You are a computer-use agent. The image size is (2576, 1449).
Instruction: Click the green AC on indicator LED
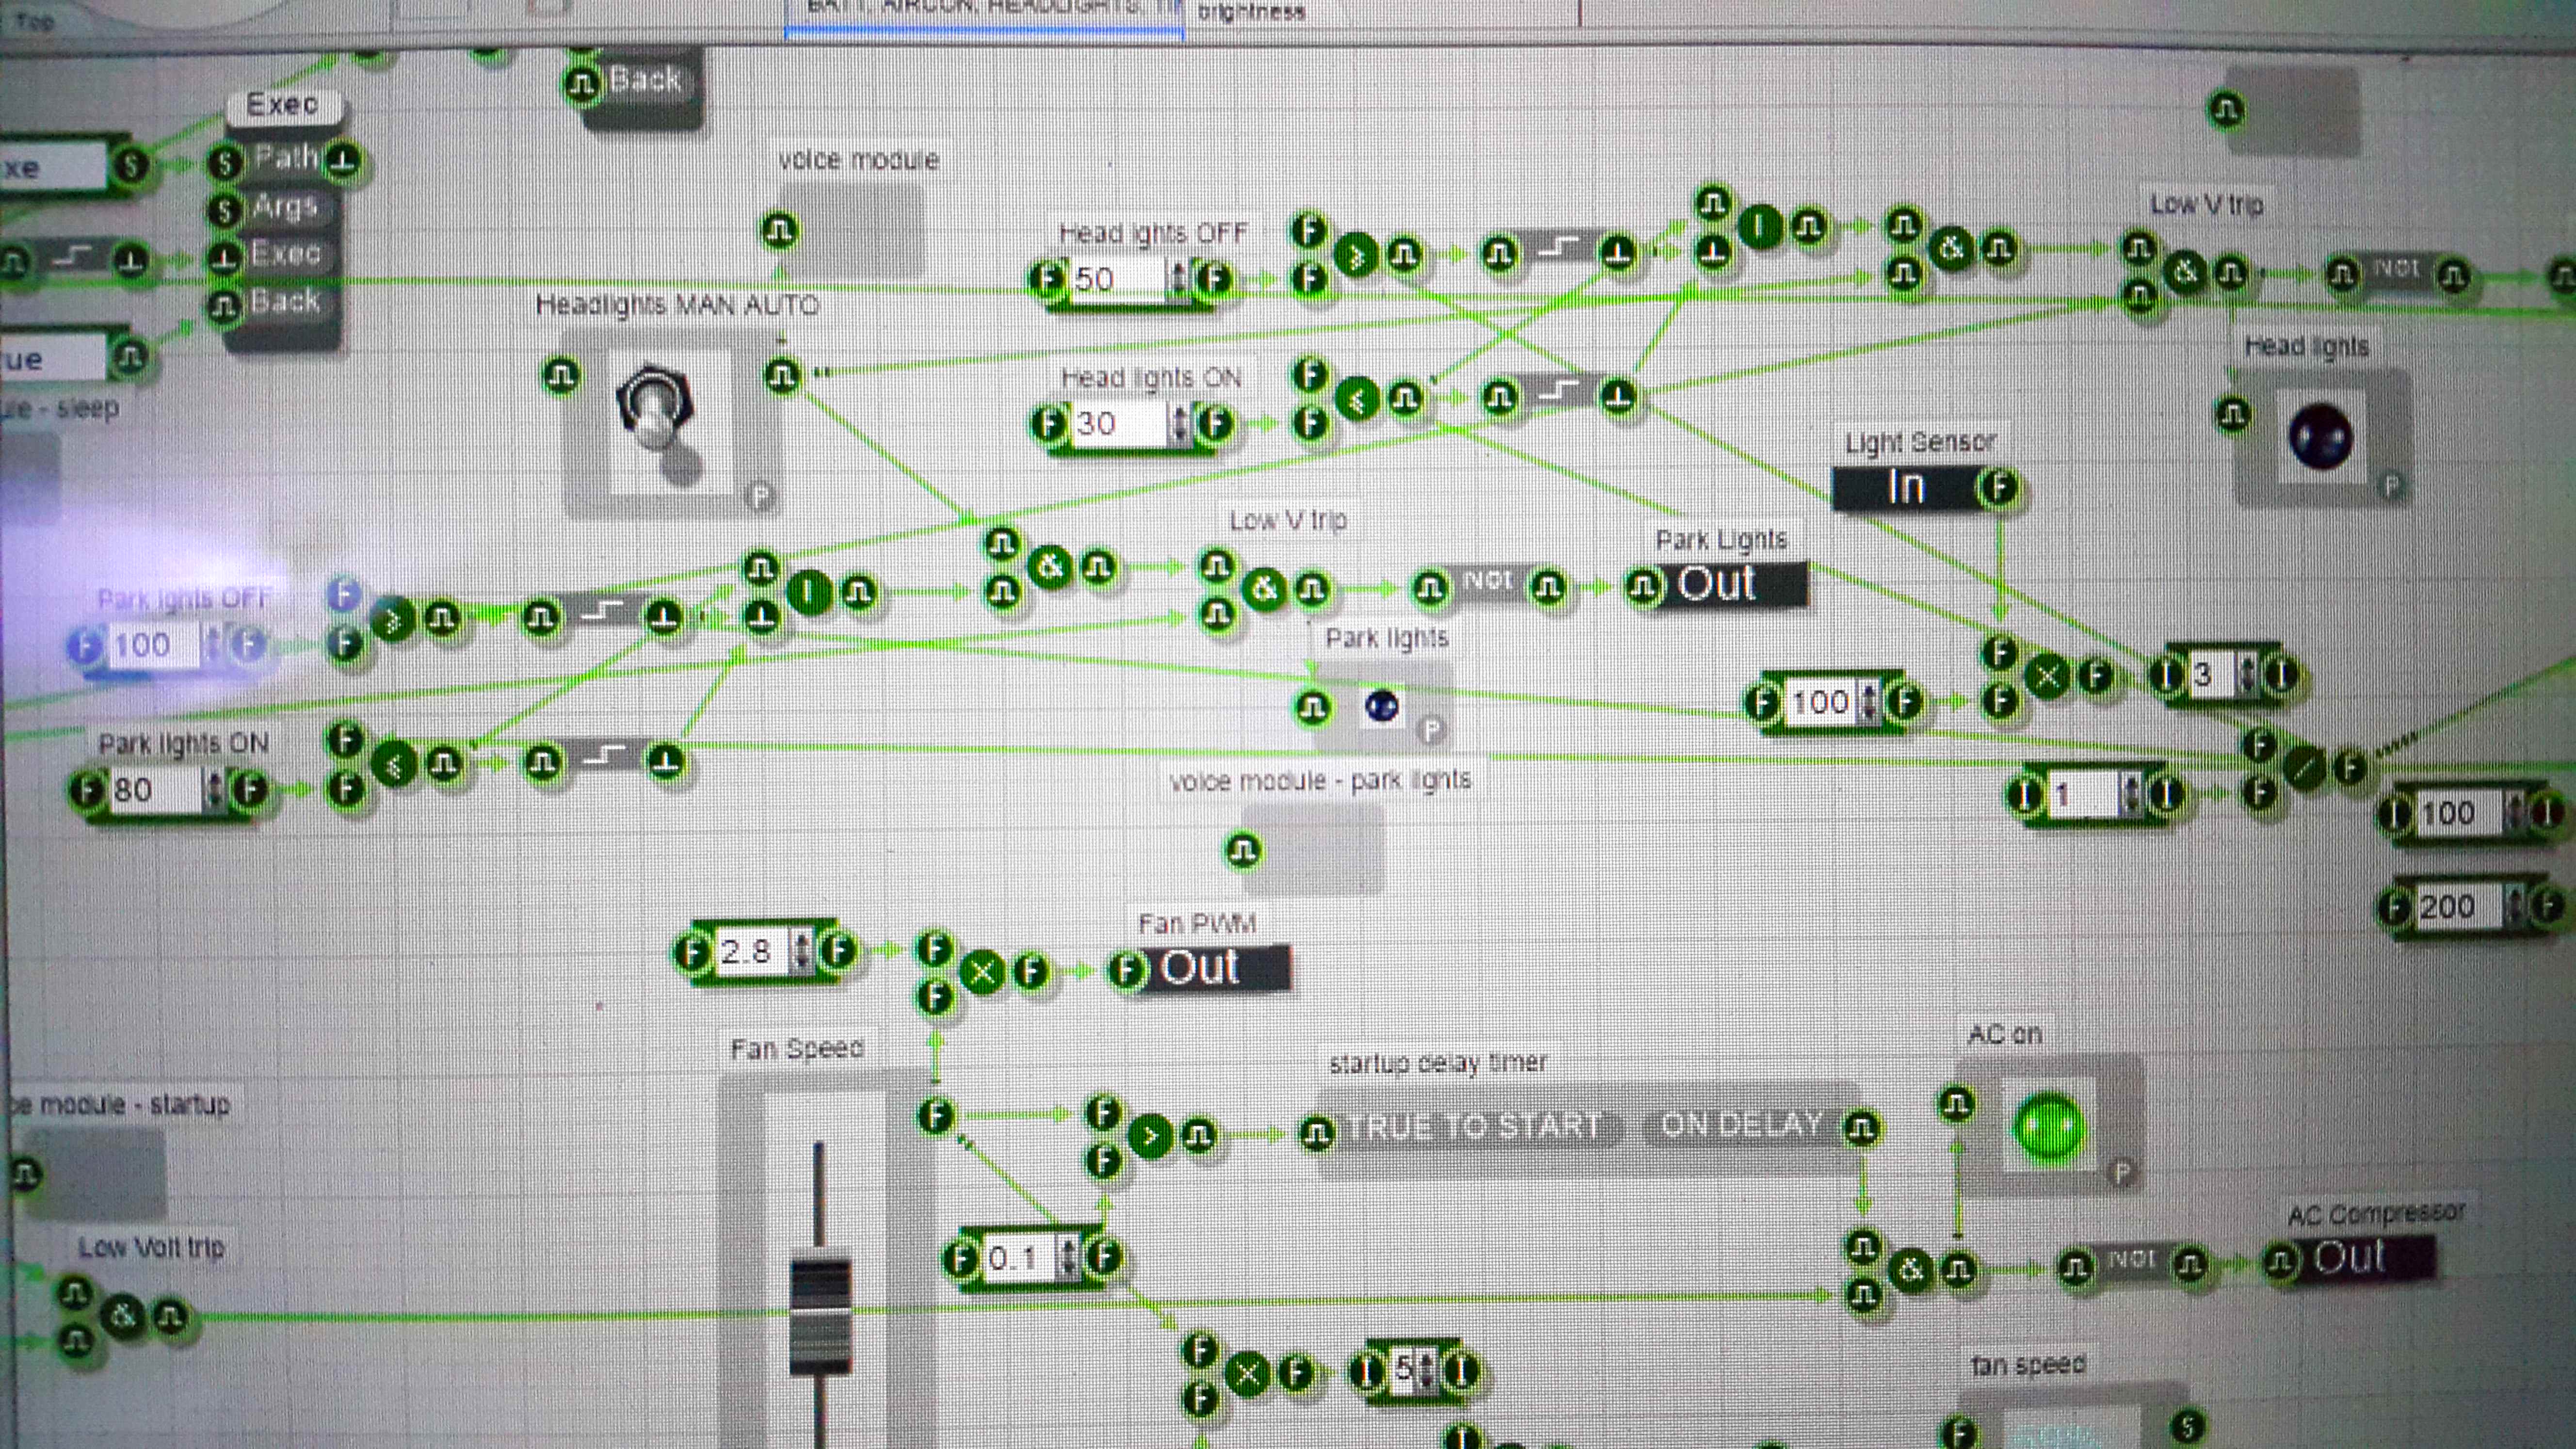[2049, 1127]
